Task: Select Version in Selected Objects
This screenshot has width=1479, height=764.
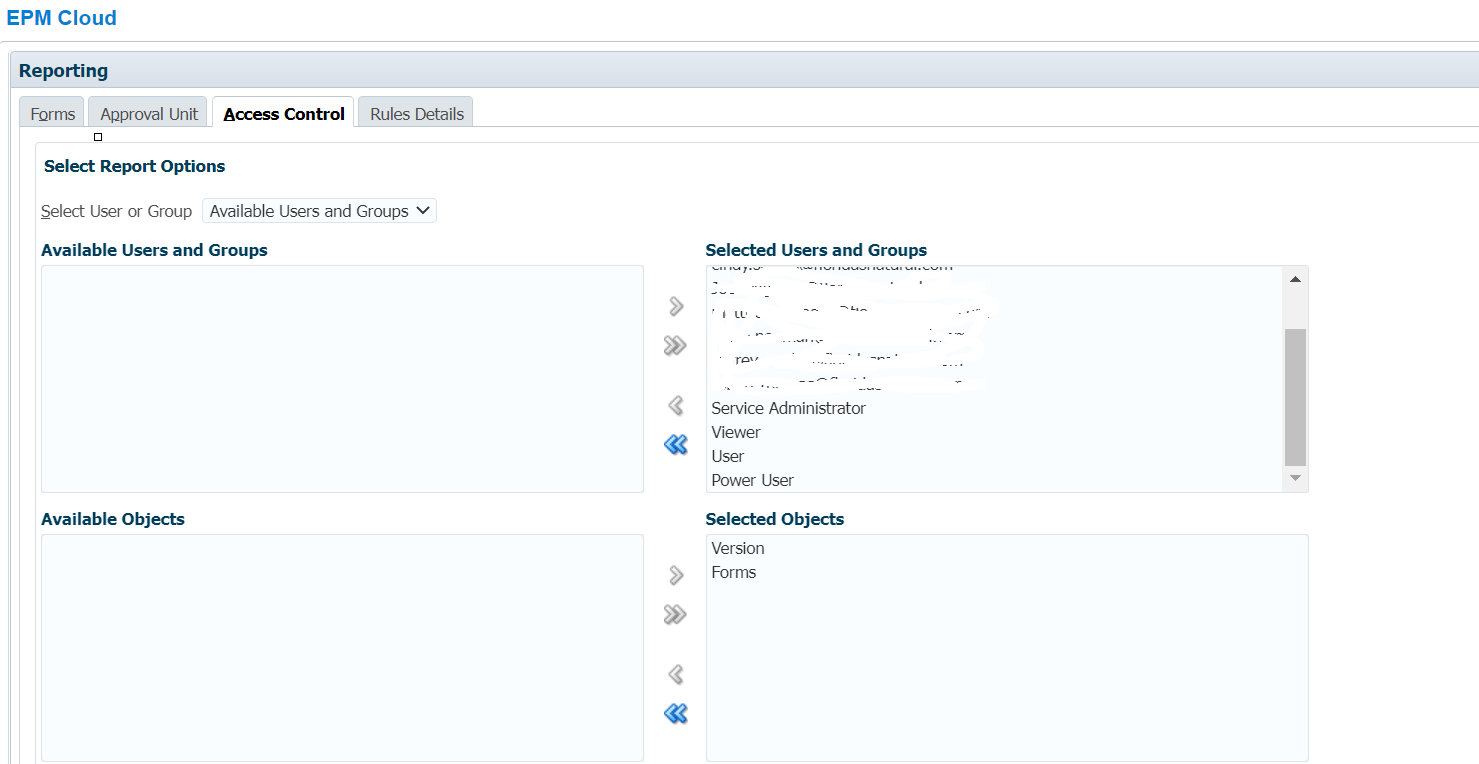Action: 738,548
